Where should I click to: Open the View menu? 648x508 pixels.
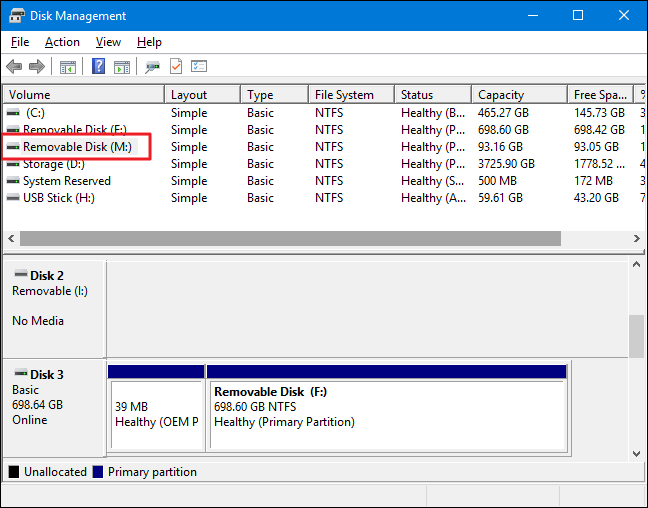click(108, 42)
